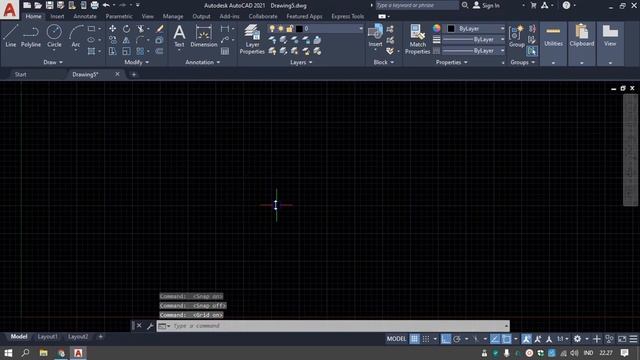Select the Dimension tool

coord(203,36)
